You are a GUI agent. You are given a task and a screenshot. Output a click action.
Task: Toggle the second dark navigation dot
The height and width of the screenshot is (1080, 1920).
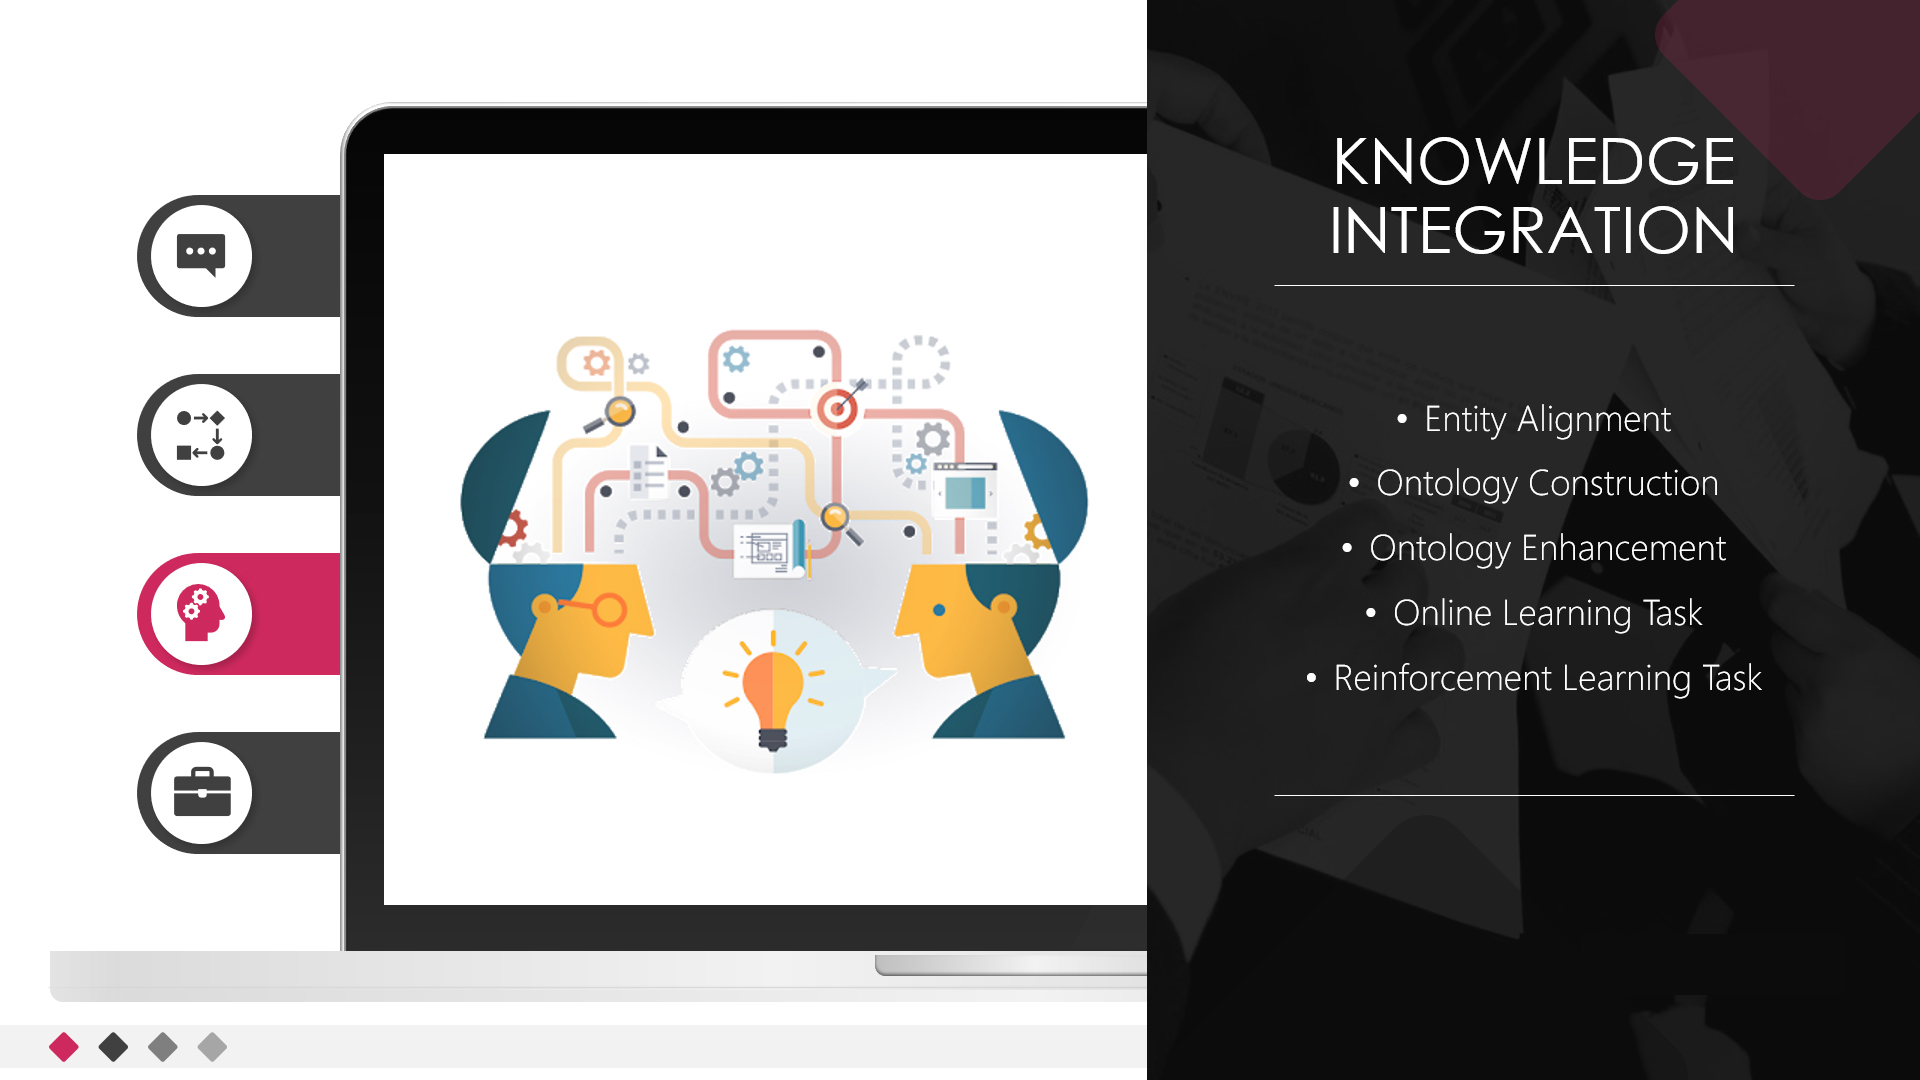(x=112, y=1048)
